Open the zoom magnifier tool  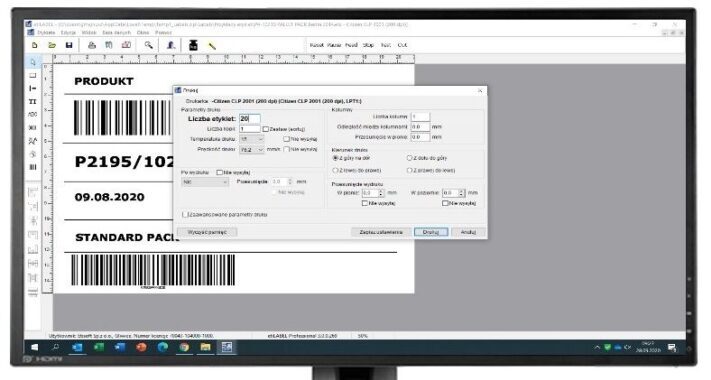click(x=148, y=45)
